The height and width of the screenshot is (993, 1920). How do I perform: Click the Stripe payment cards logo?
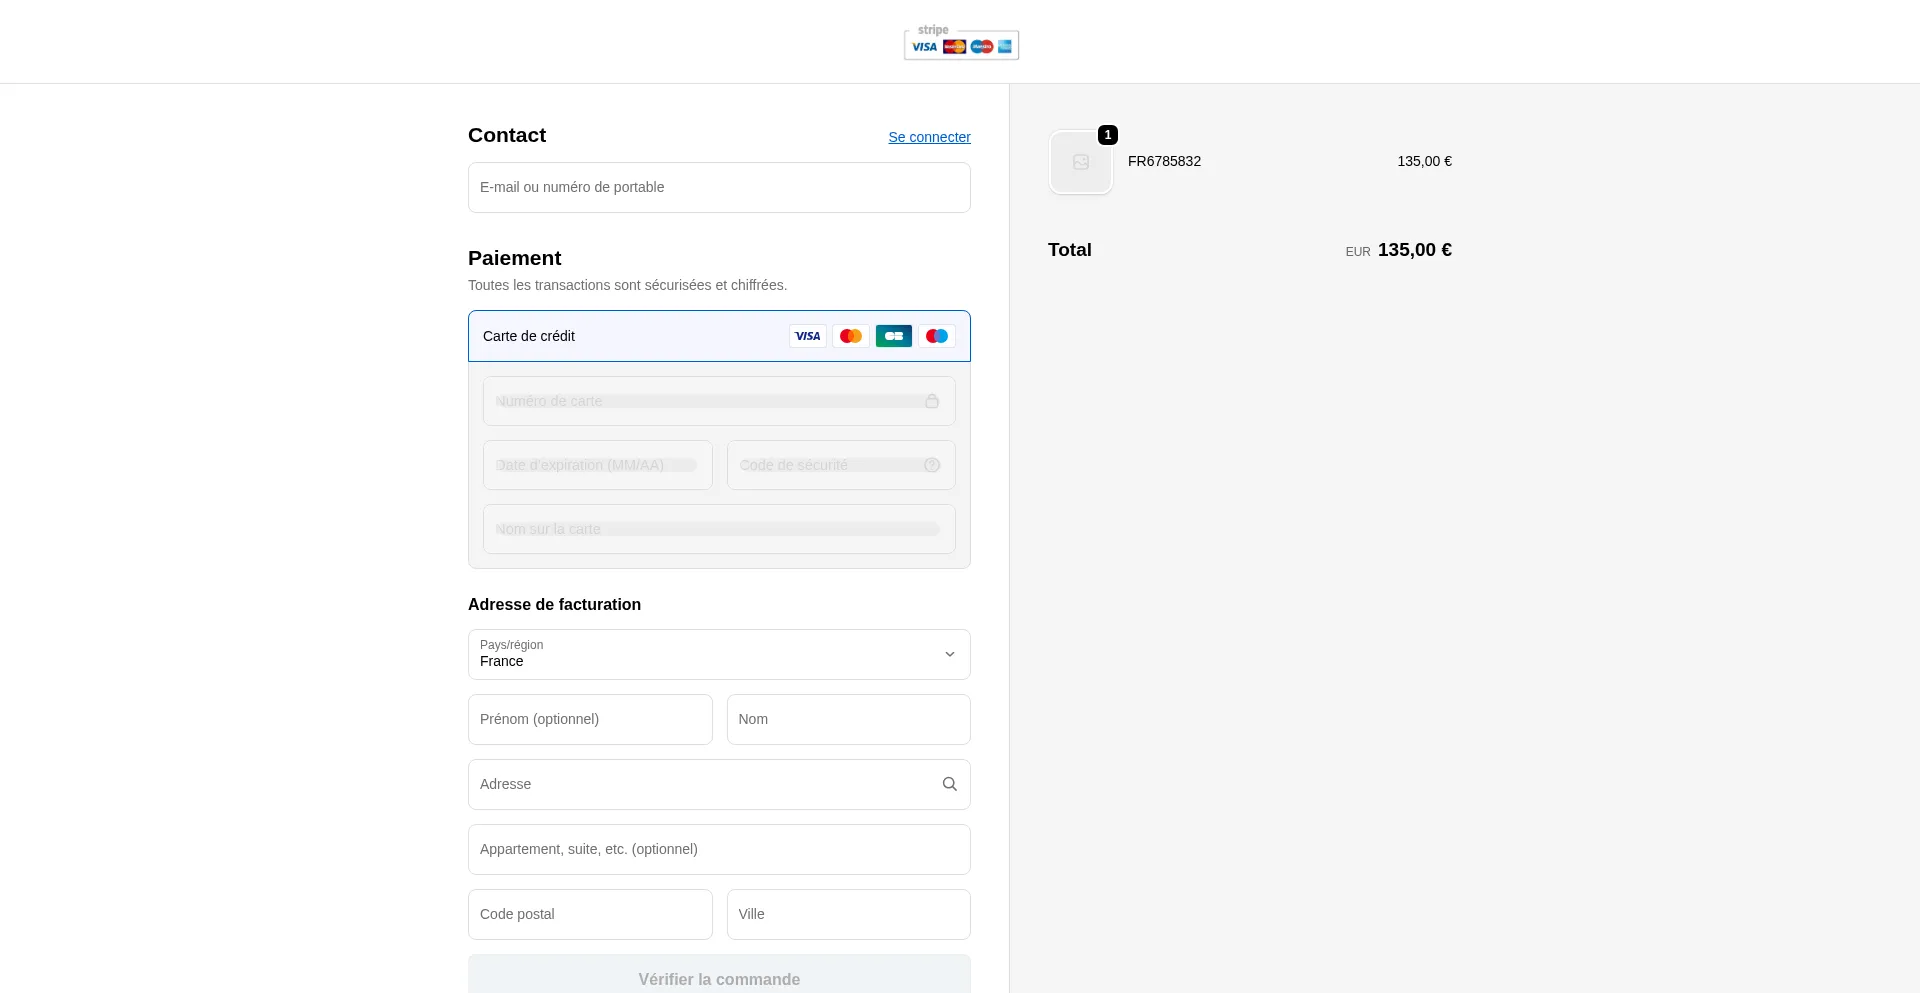(x=961, y=42)
